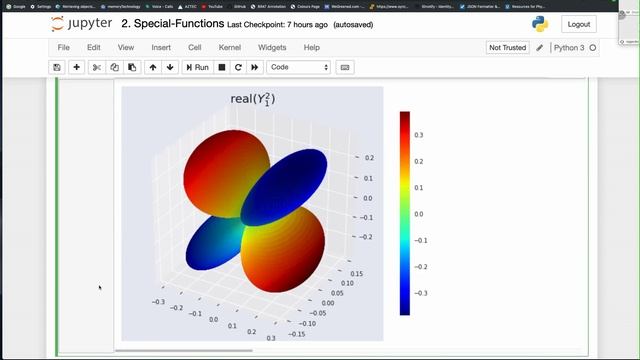
Task: Cut selected cells with the scissors icon
Action: pos(97,67)
